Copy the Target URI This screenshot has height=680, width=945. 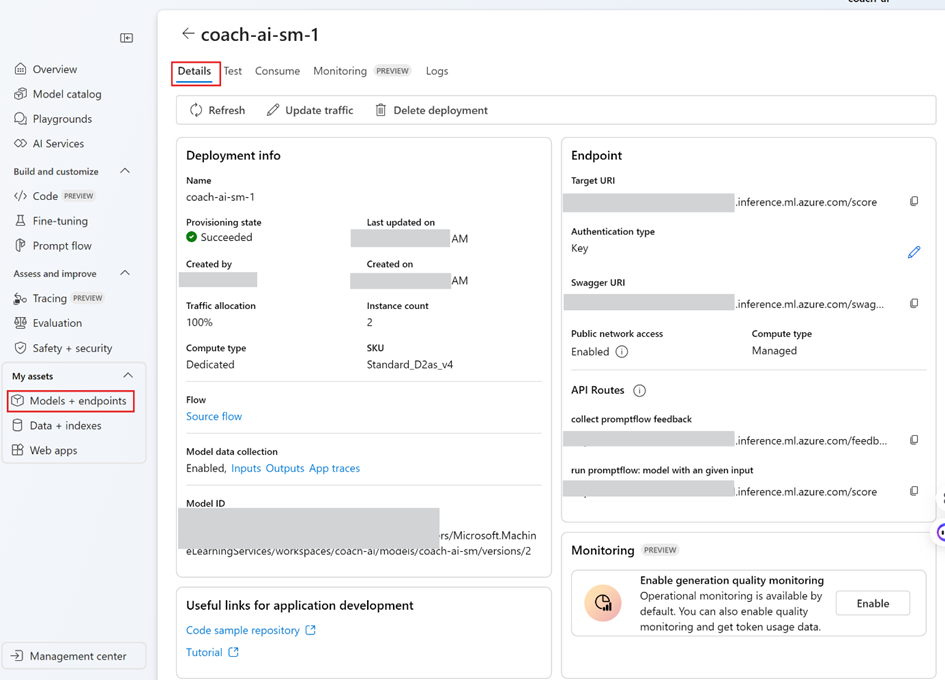914,201
